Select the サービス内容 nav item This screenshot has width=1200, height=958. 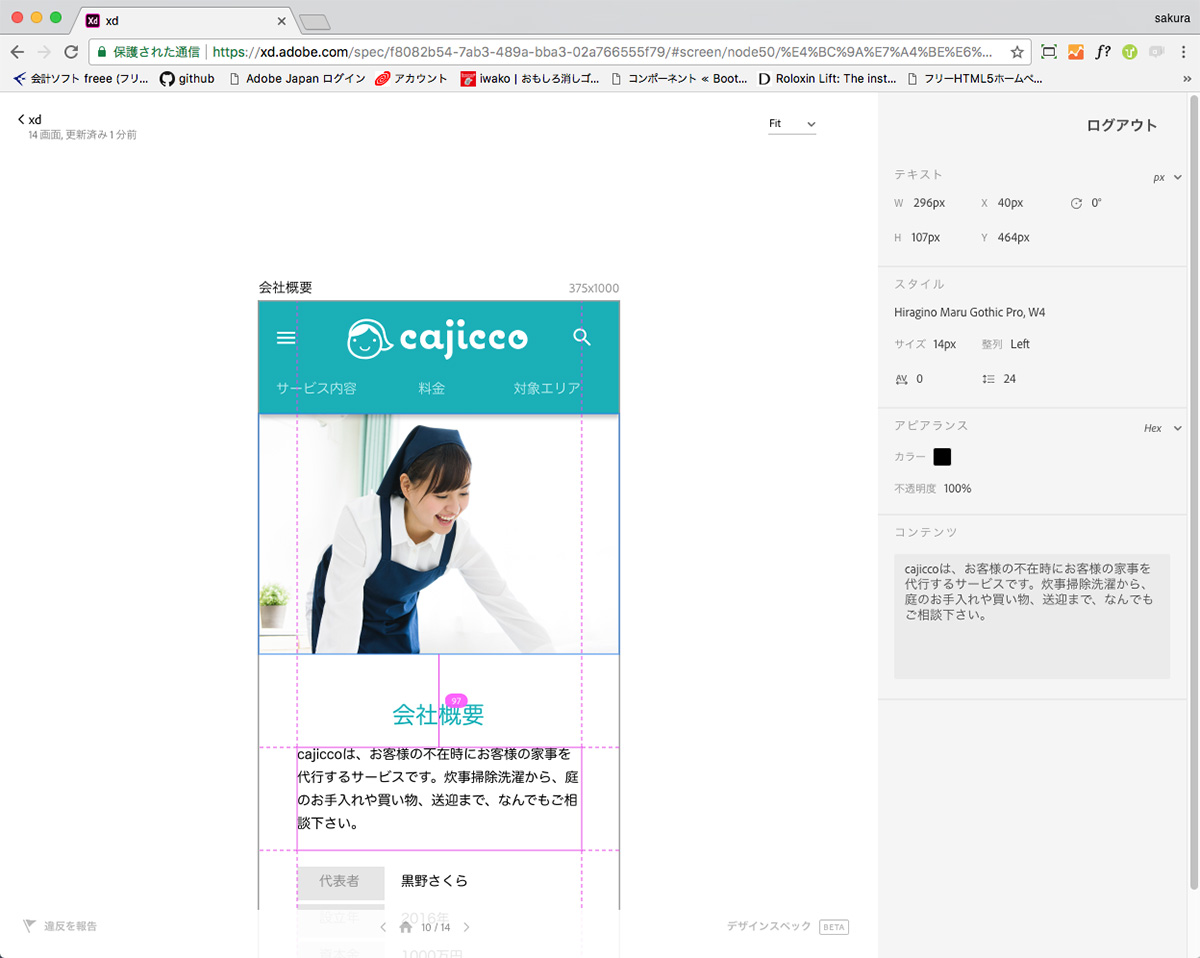coord(317,388)
